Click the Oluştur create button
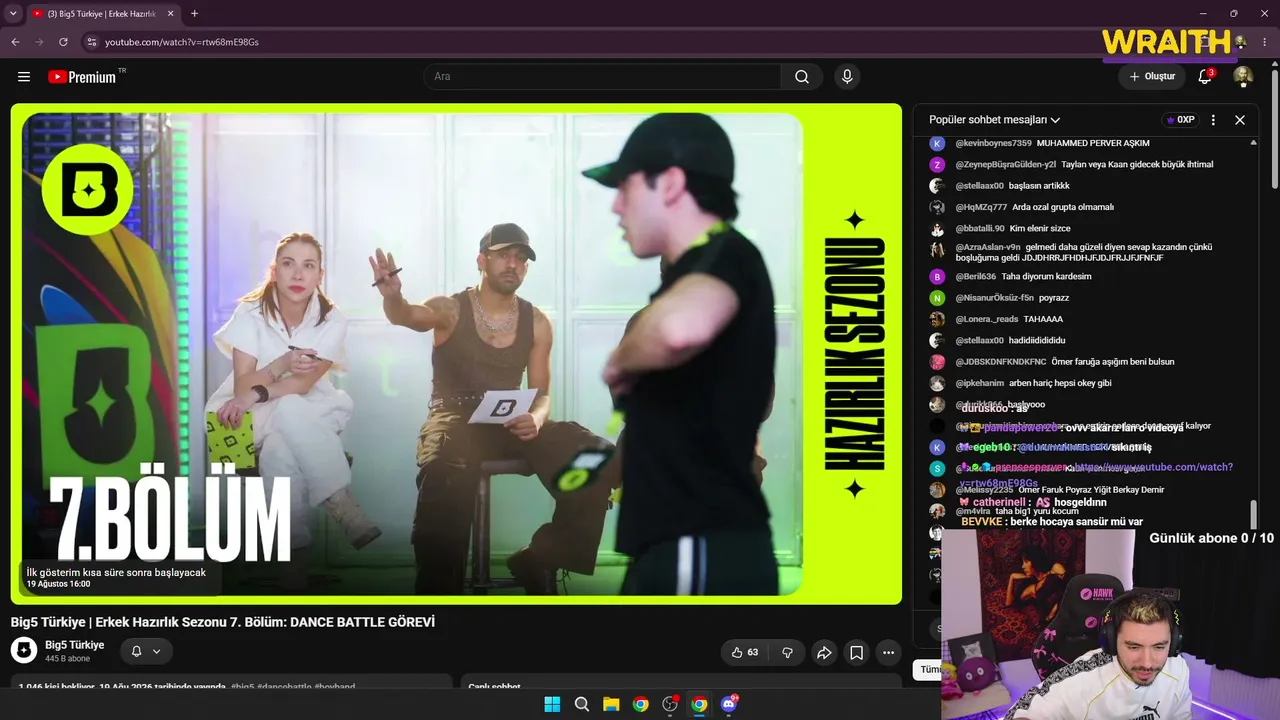The width and height of the screenshot is (1280, 720). click(1152, 77)
